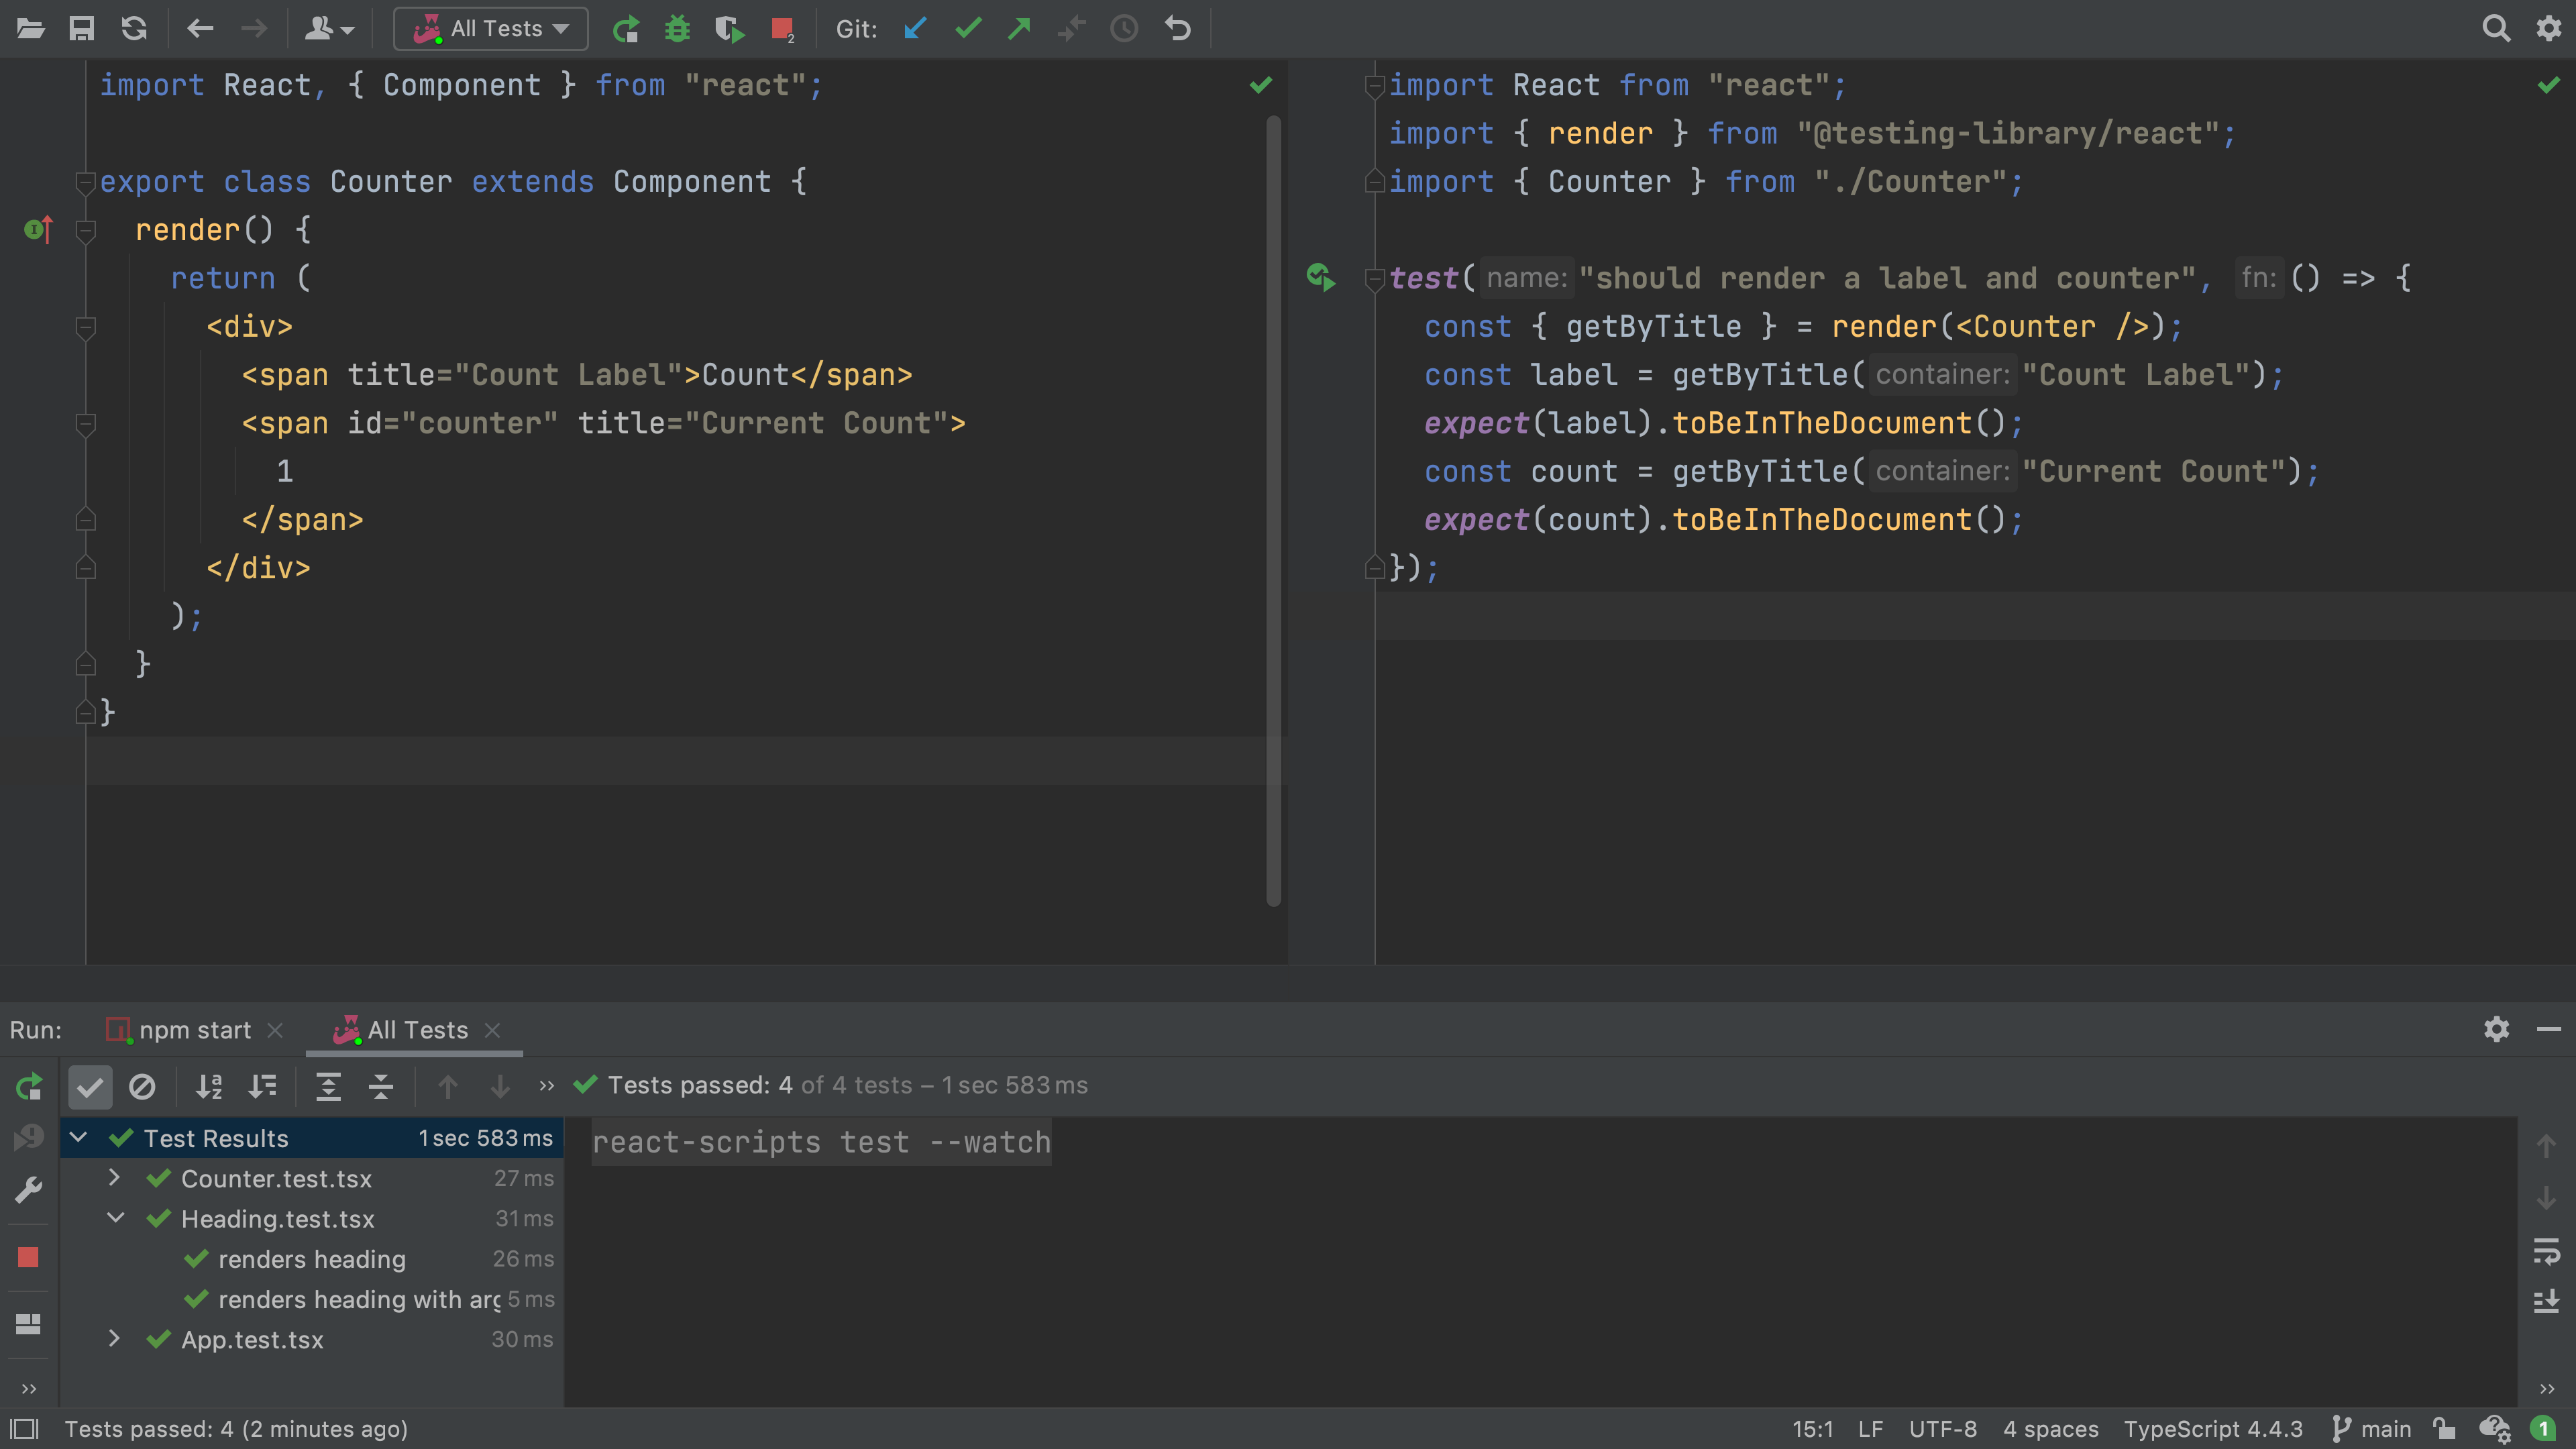Image resolution: width=2576 pixels, height=1449 pixels.
Task: Click TypeScript 4.4.3 in status bar
Action: point(2212,1429)
